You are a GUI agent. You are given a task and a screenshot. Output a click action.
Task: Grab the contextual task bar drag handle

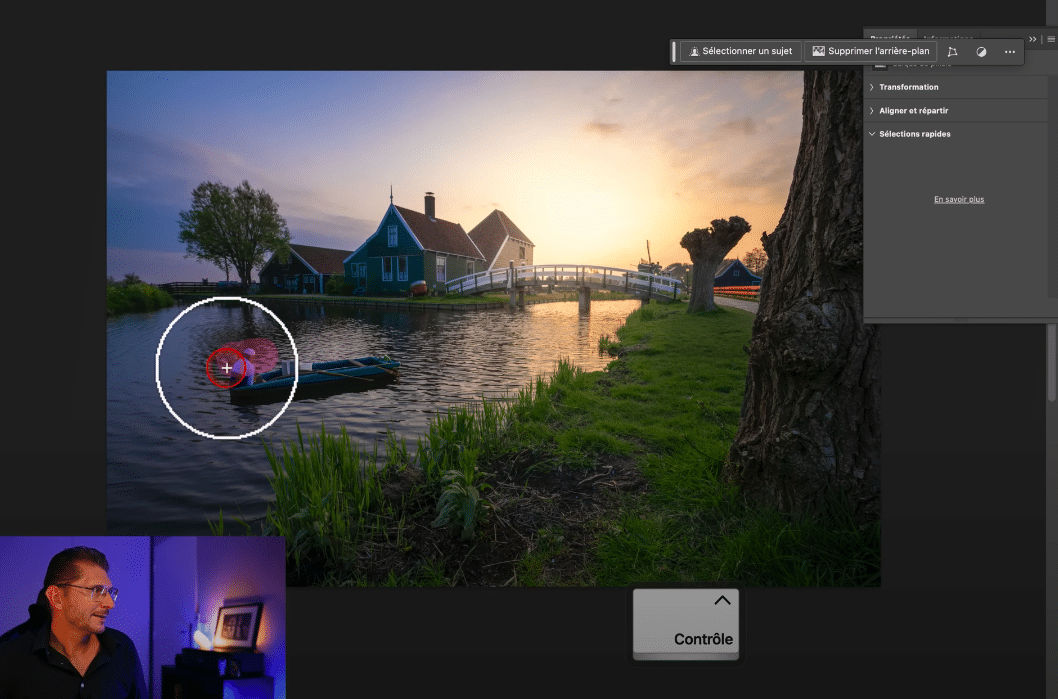tap(674, 52)
